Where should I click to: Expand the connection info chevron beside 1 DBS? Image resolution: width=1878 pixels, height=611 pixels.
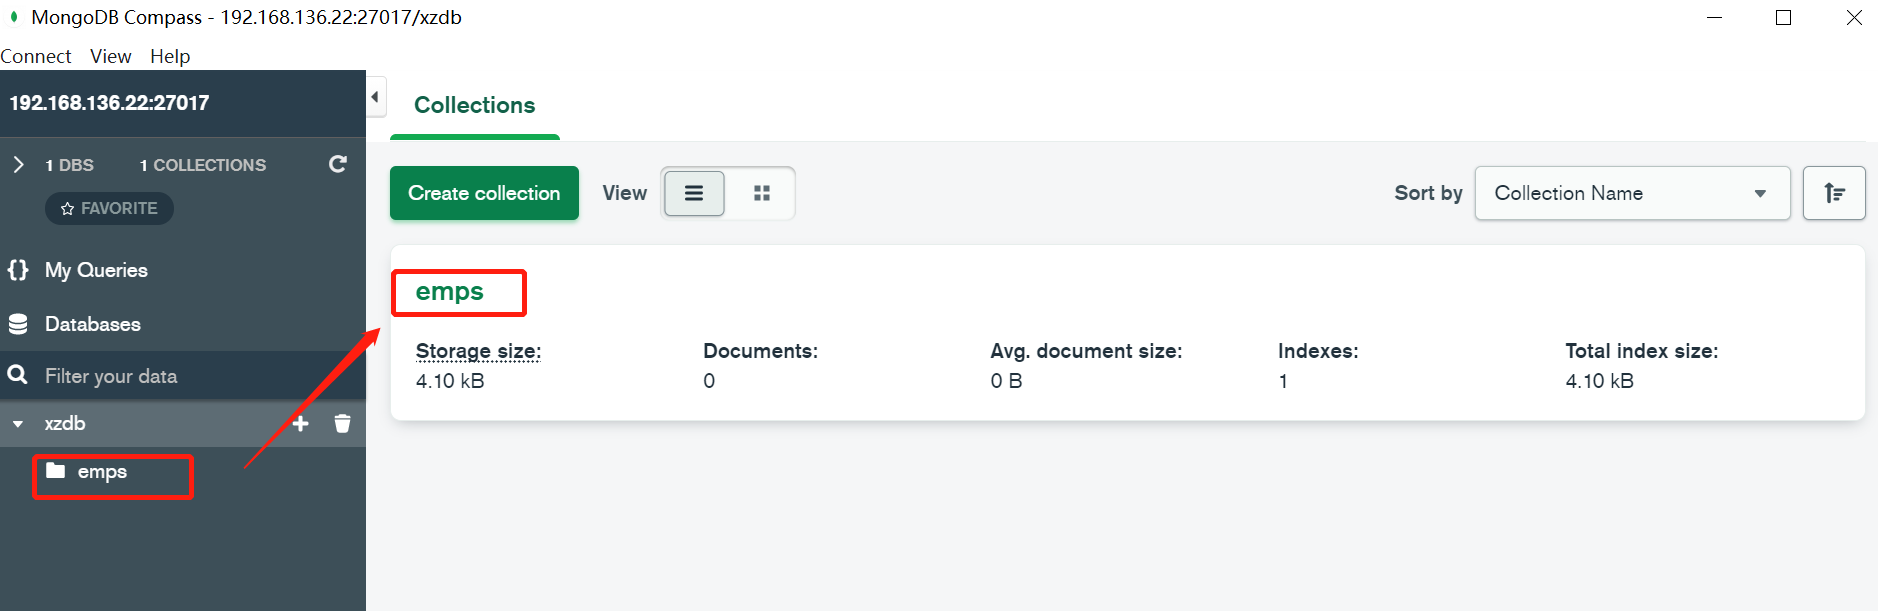tap(18, 164)
